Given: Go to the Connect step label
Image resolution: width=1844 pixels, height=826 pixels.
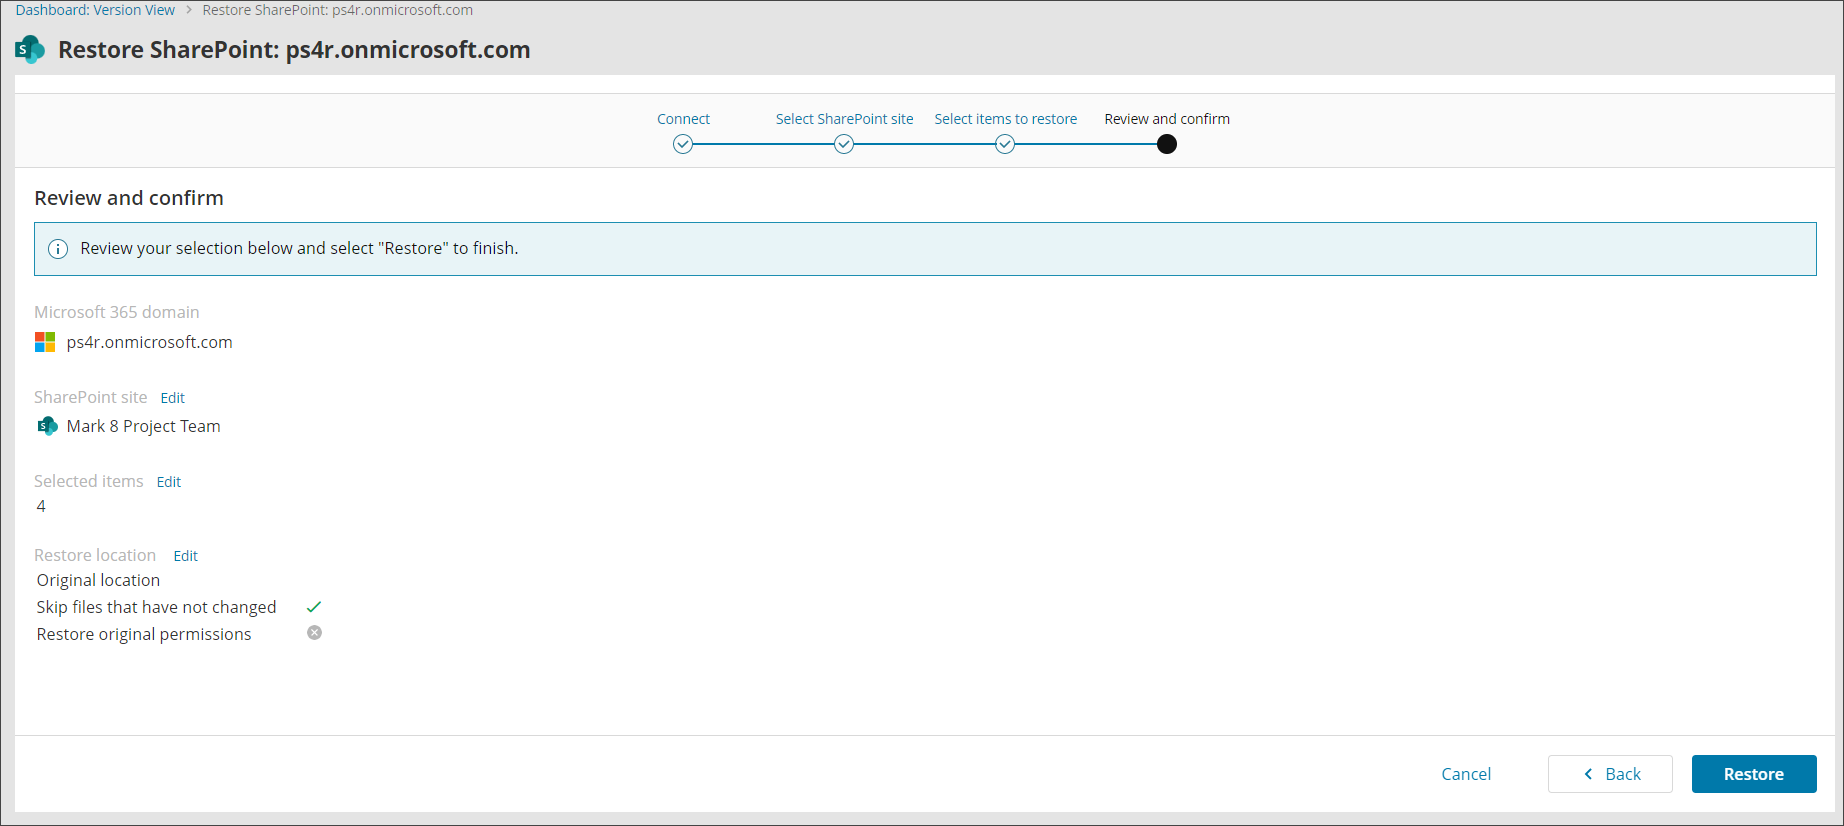Looking at the screenshot, I should 683,119.
